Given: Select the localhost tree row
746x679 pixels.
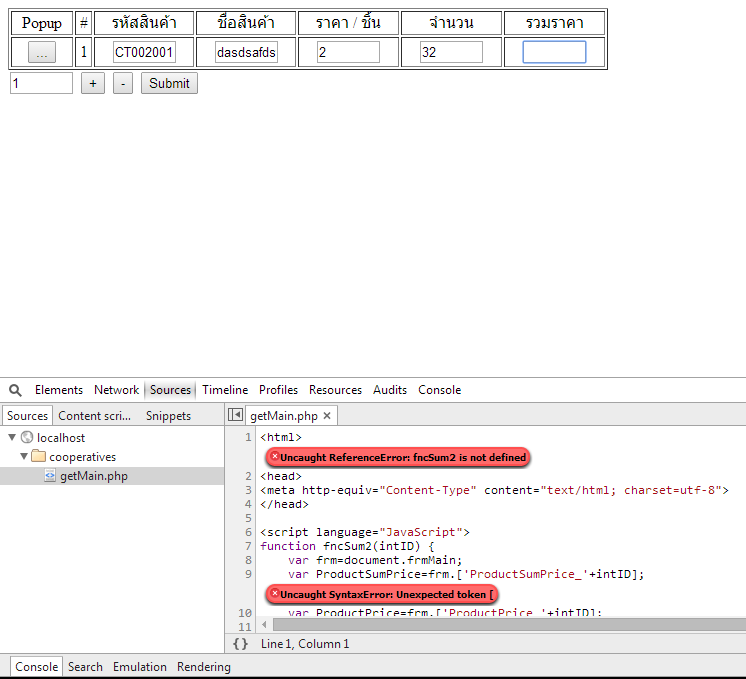Looking at the screenshot, I should point(112,438).
